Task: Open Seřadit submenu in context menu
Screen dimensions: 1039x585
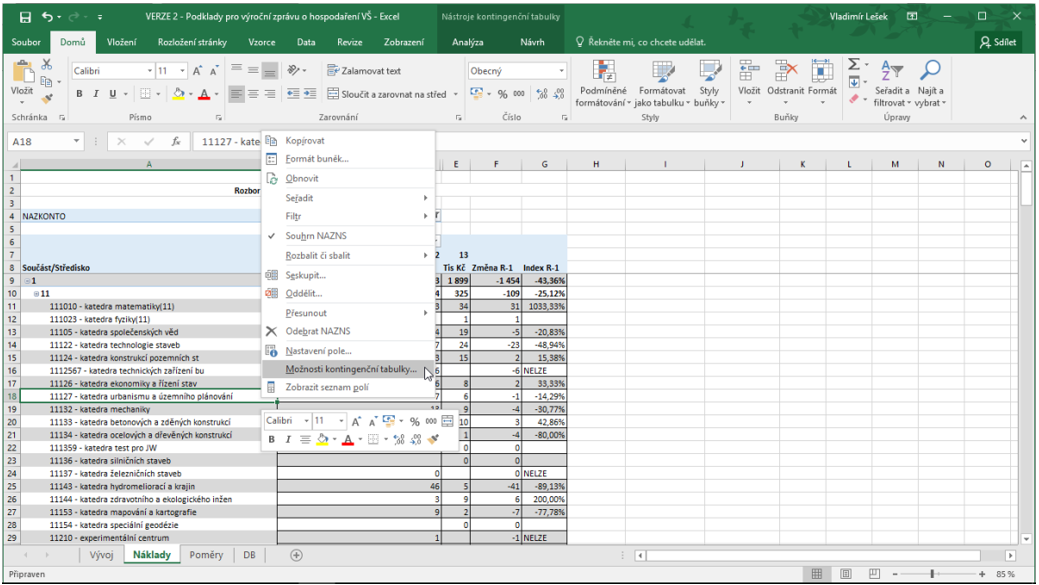Action: [x=349, y=198]
